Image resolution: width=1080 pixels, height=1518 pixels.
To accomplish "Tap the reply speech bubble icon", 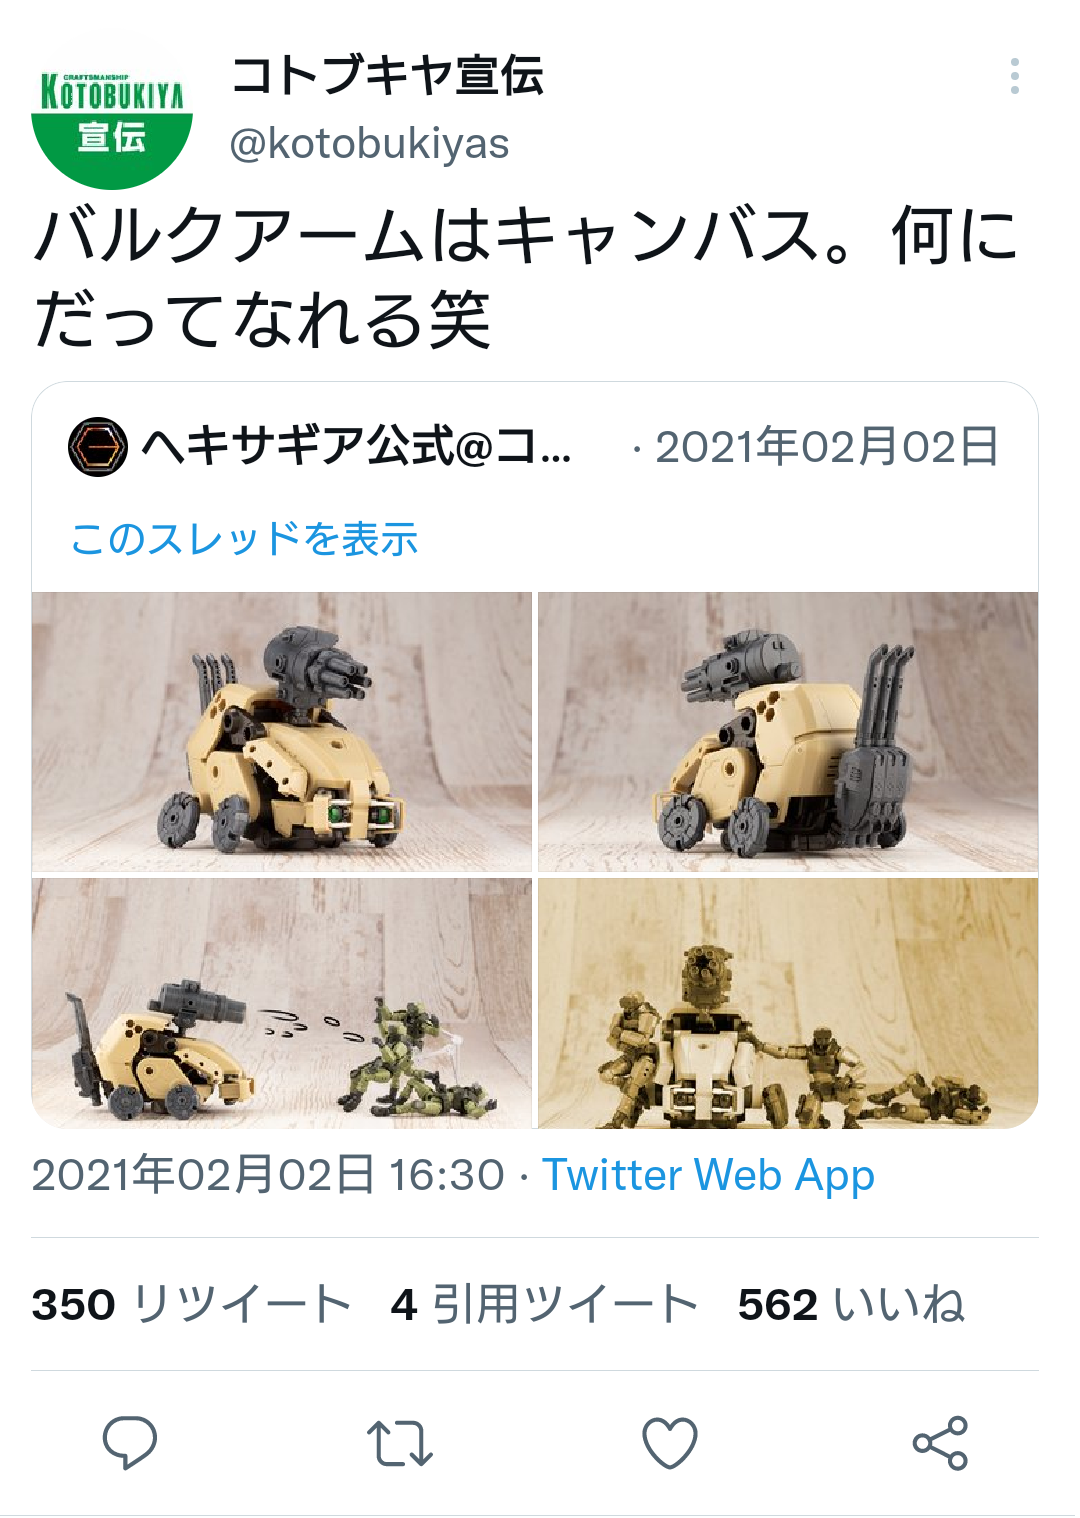I will pos(130,1442).
